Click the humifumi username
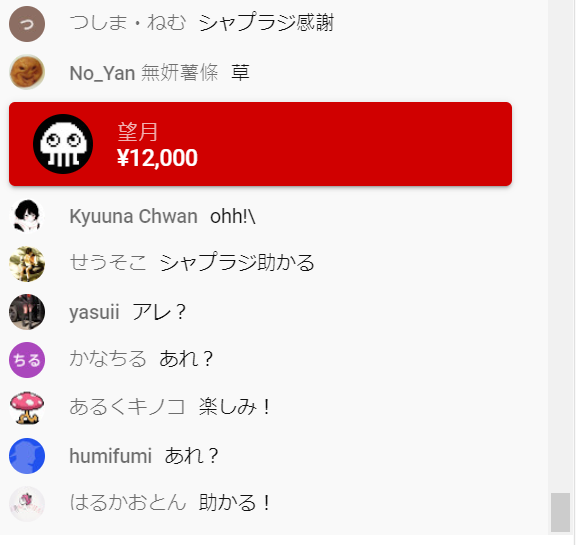 point(111,456)
